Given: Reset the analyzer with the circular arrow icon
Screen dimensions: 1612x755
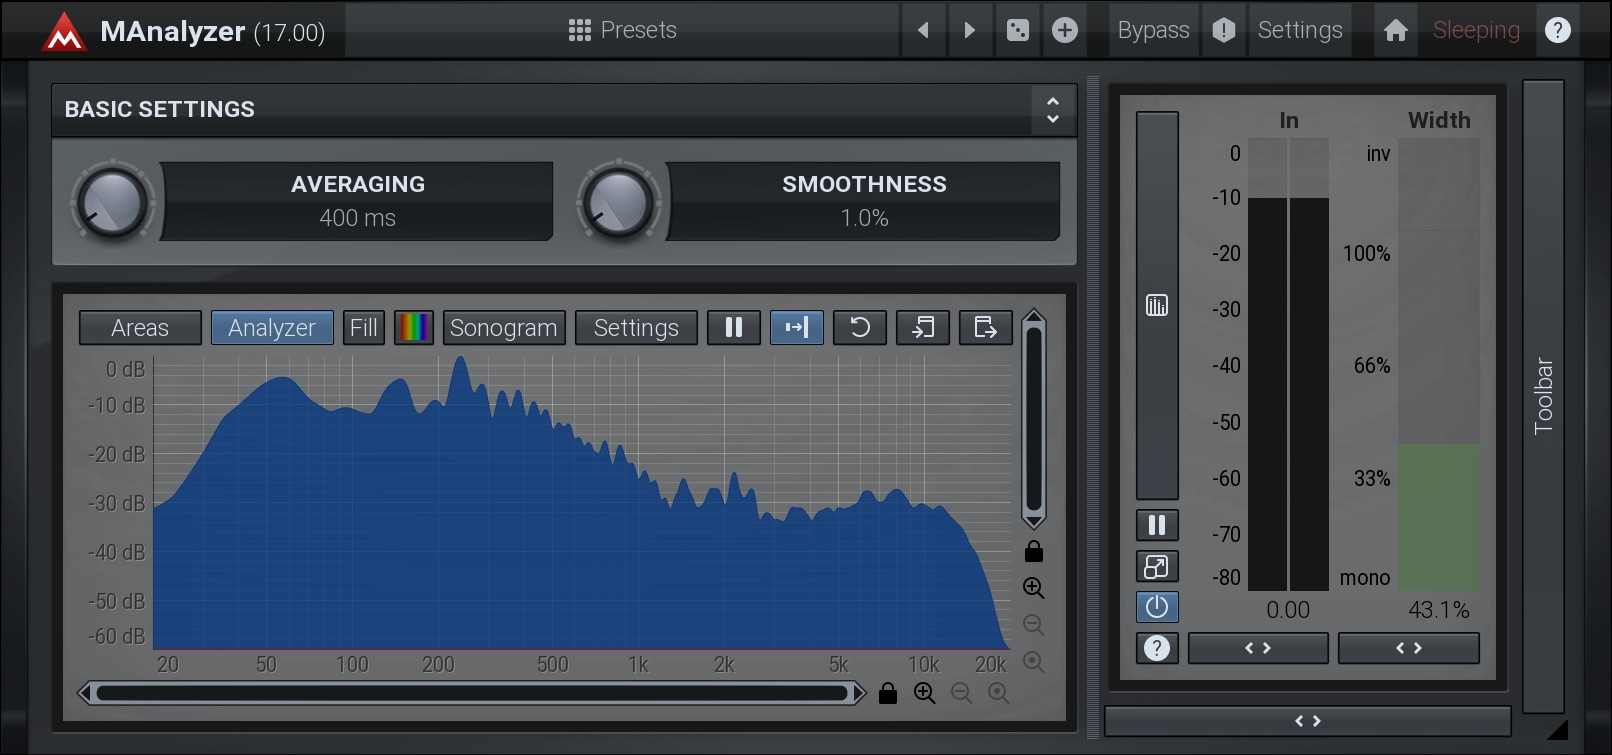Looking at the screenshot, I should pyautogui.click(x=859, y=328).
